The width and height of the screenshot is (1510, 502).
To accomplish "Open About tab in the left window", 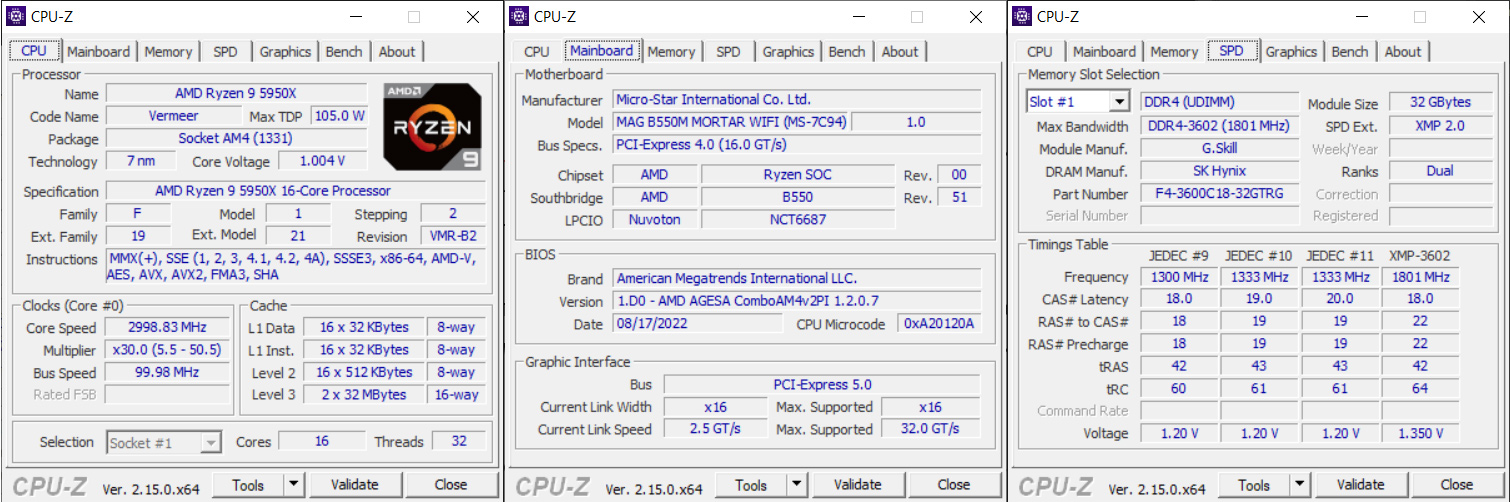I will point(397,52).
